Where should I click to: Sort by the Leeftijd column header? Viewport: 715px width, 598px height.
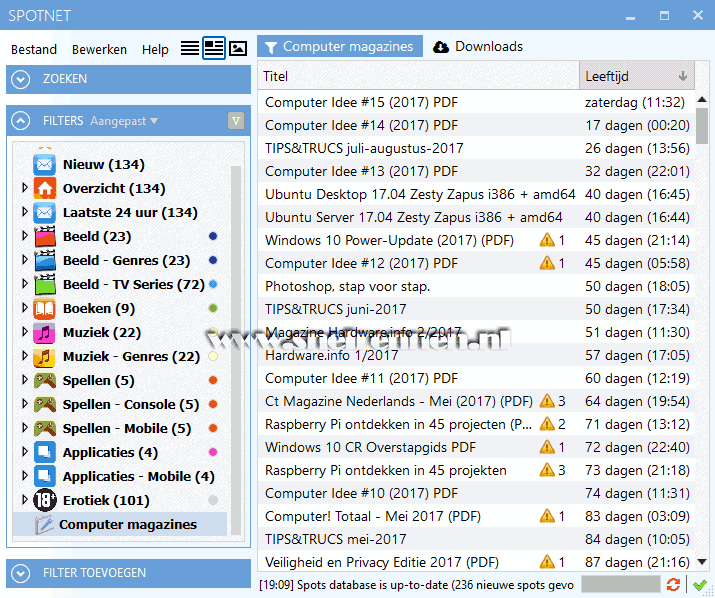637,76
